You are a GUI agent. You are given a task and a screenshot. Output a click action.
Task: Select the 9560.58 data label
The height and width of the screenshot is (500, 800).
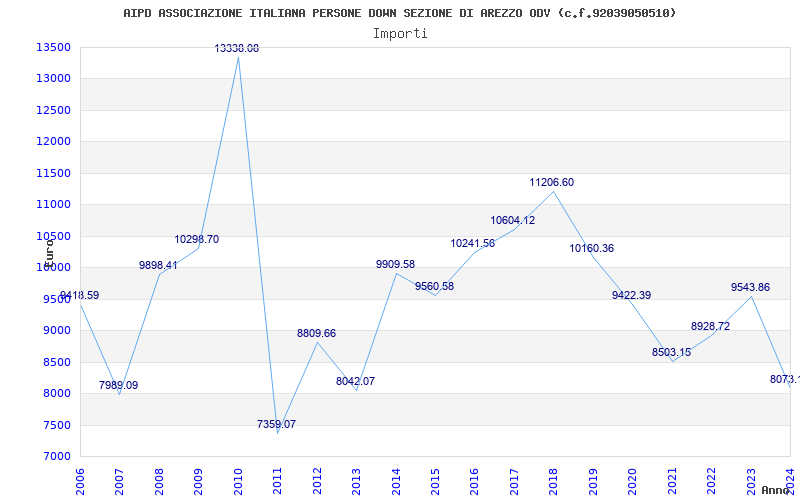click(x=434, y=286)
